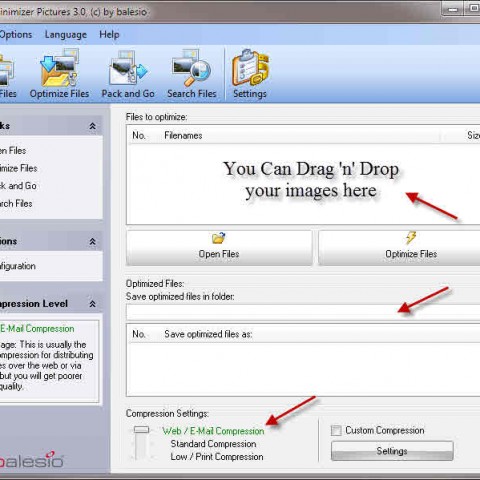
Task: Collapse the Compression Level sidebar panel
Action: point(92,304)
